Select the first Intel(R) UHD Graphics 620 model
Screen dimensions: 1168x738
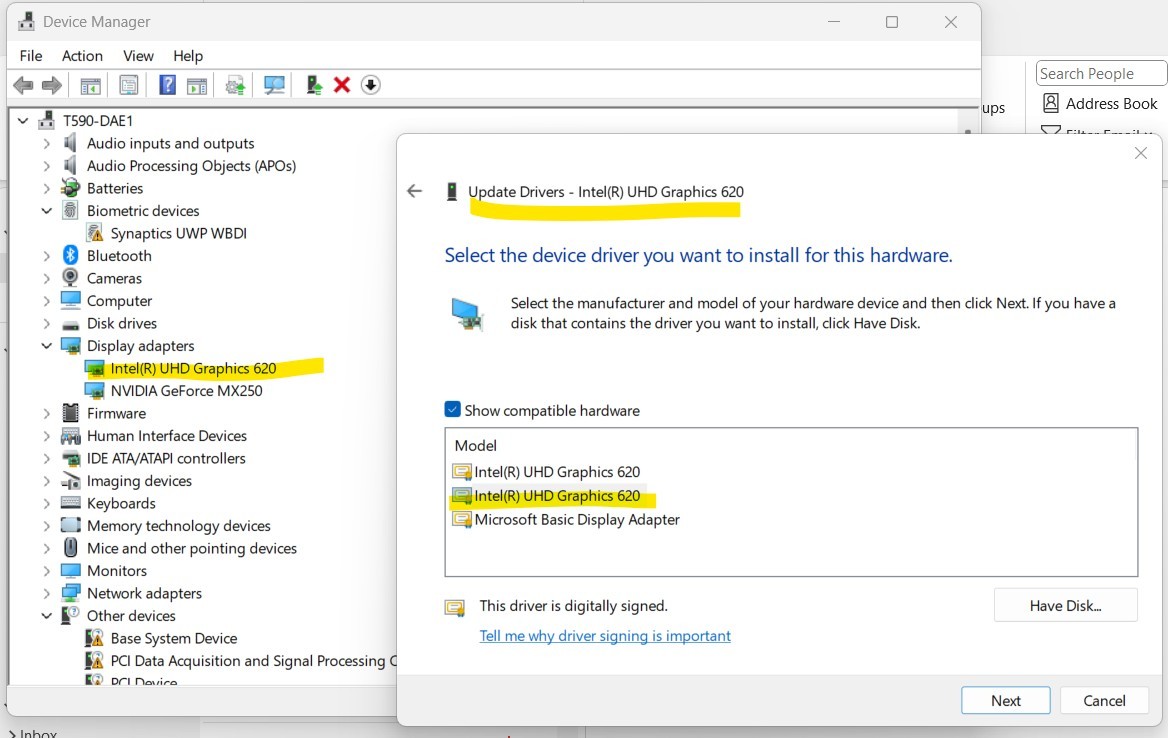pyautogui.click(x=552, y=471)
